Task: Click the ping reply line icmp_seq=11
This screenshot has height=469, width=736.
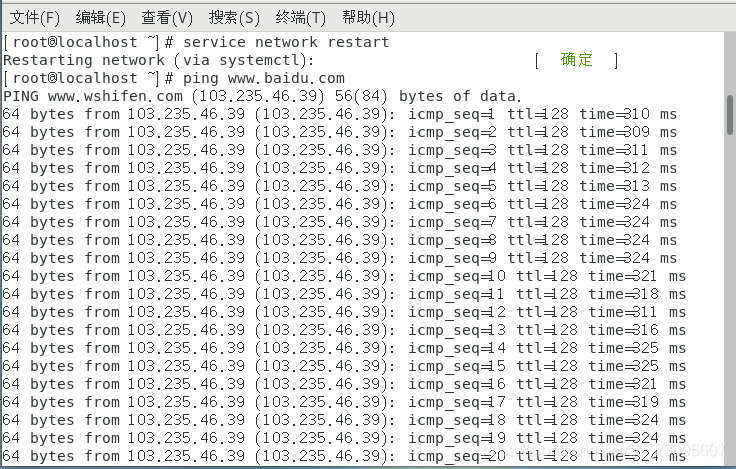Action: [x=345, y=294]
